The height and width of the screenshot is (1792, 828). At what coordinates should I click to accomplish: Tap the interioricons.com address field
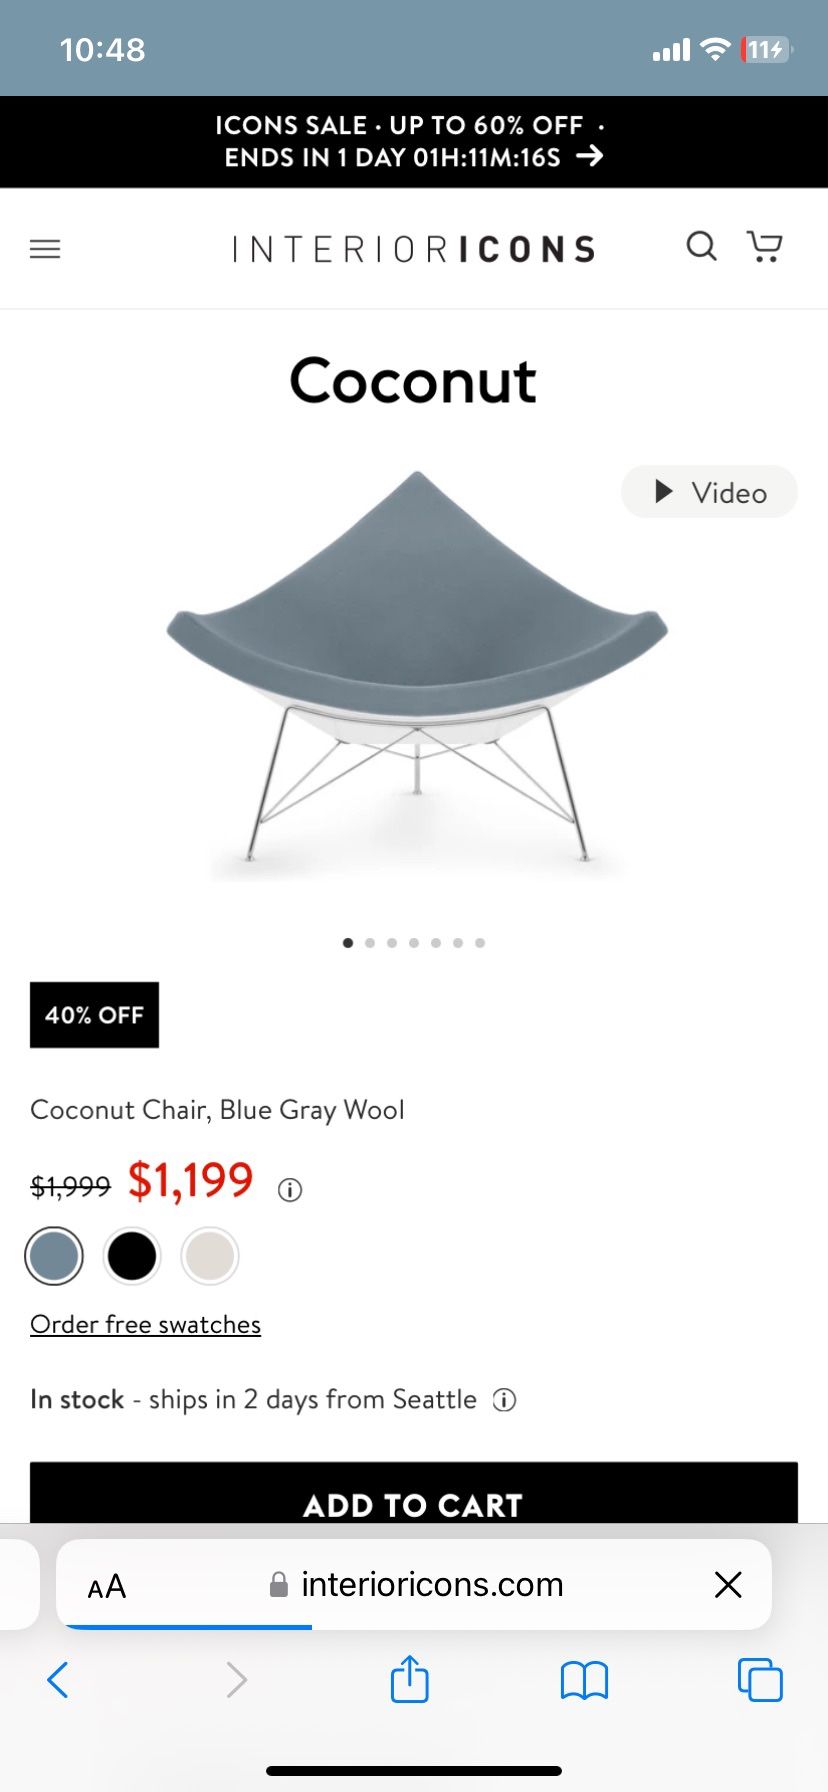tap(430, 1585)
